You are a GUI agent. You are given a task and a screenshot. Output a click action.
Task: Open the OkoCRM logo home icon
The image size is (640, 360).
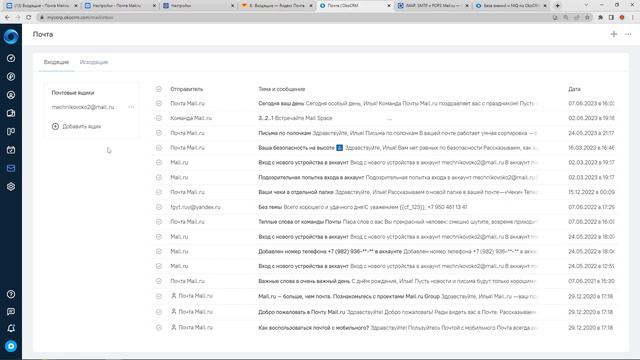pyautogui.click(x=11, y=37)
